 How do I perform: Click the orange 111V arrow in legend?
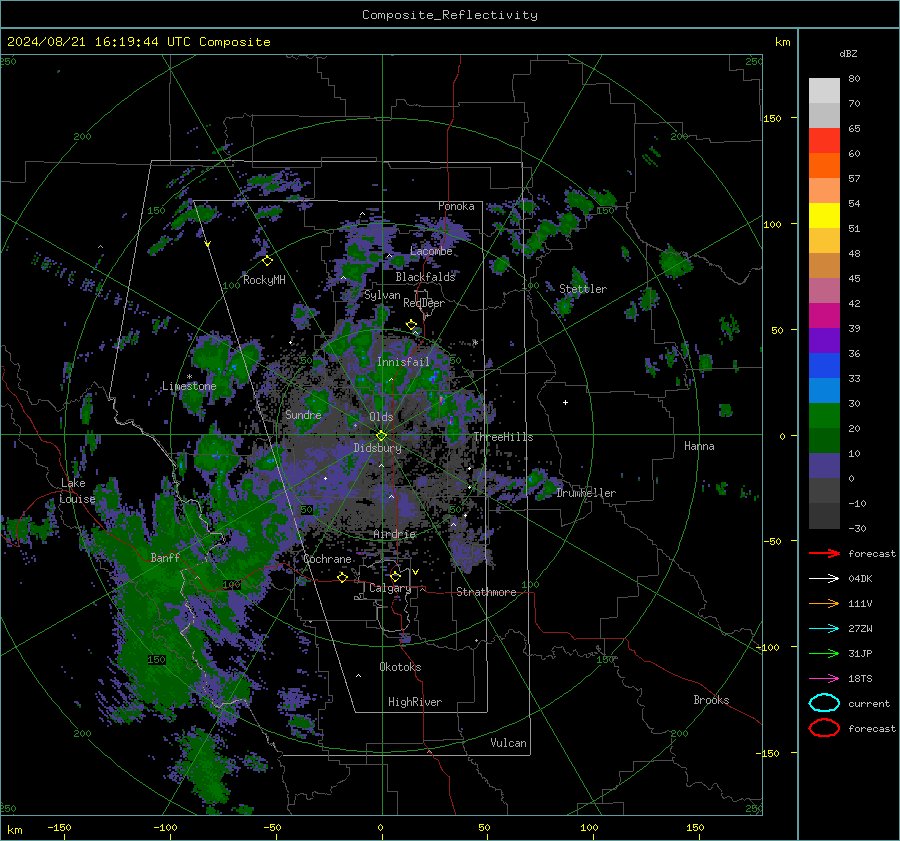[824, 603]
